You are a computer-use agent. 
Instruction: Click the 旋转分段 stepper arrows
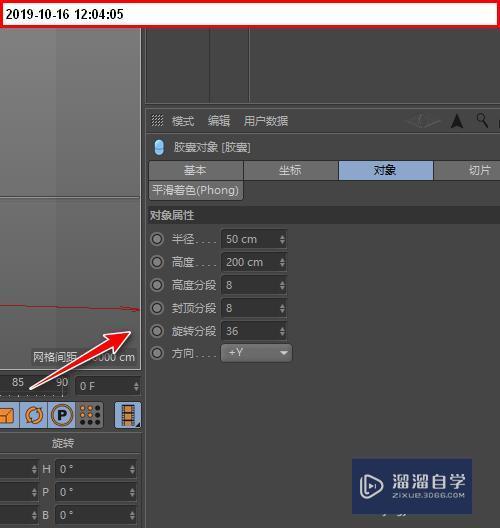[x=282, y=332]
